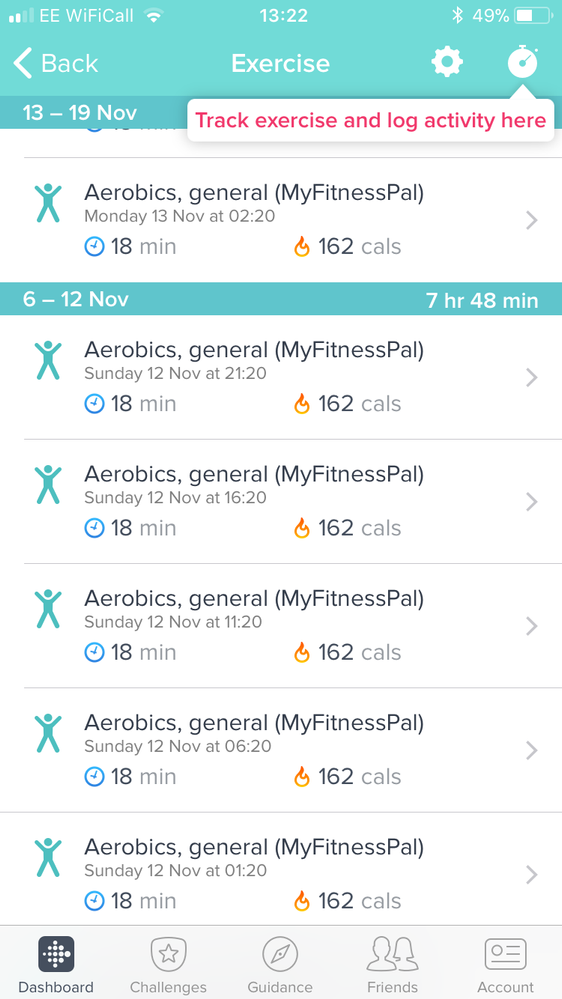This screenshot has height=999, width=562.
Task: Open the Account tab
Action: coord(505,964)
